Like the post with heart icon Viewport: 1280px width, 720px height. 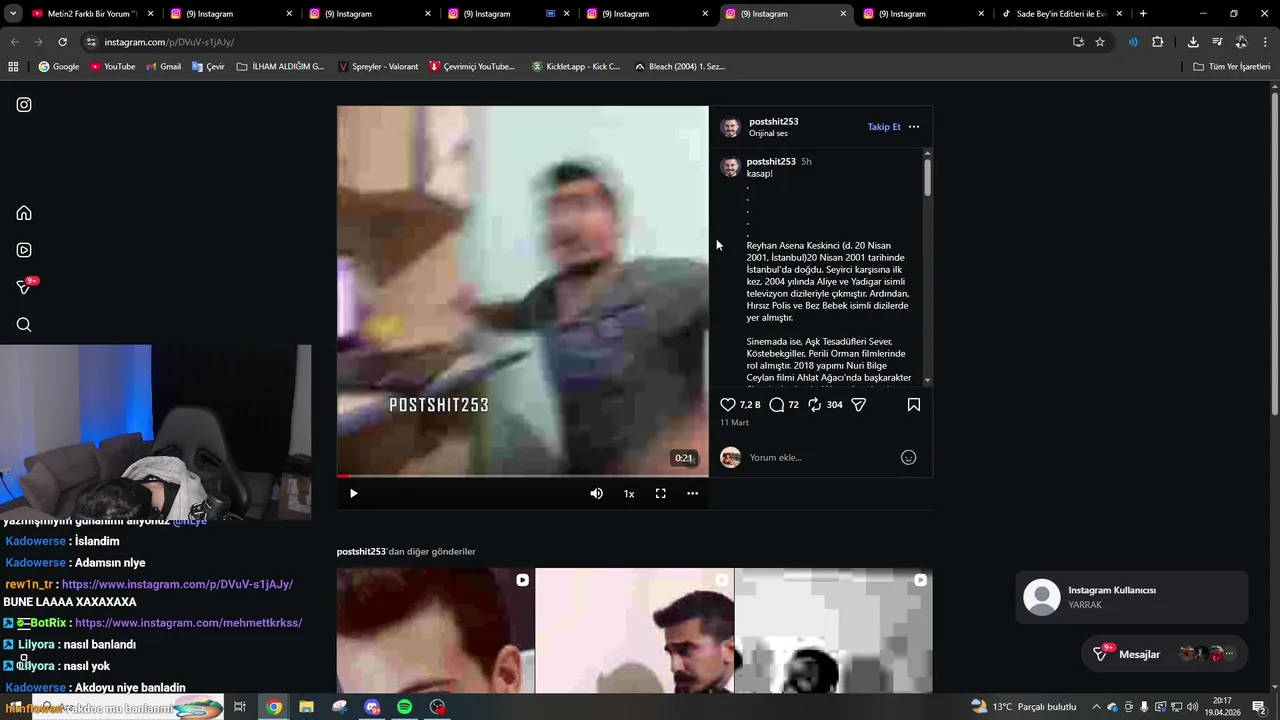[x=728, y=405]
